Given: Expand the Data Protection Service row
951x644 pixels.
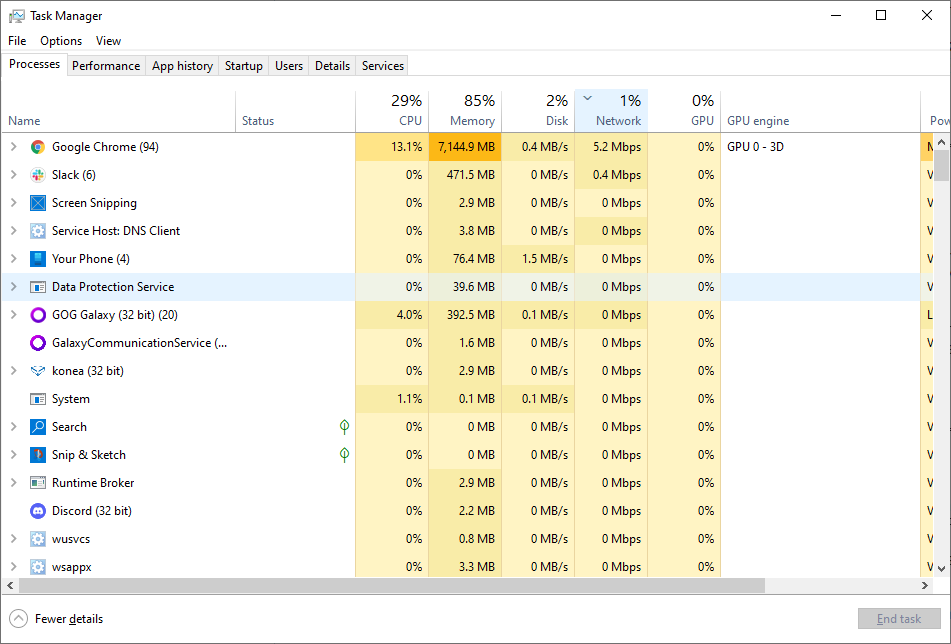Looking at the screenshot, I should (x=13, y=287).
